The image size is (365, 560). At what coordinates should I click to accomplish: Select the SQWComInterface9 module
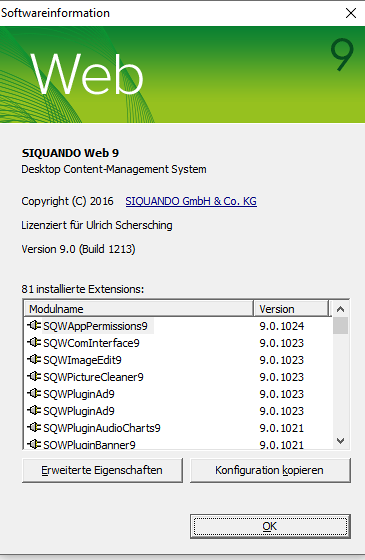pyautogui.click(x=91, y=343)
